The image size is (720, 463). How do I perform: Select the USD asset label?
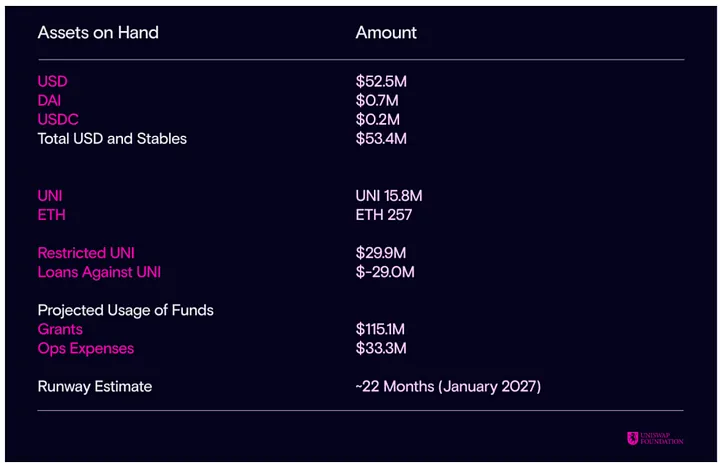(52, 81)
